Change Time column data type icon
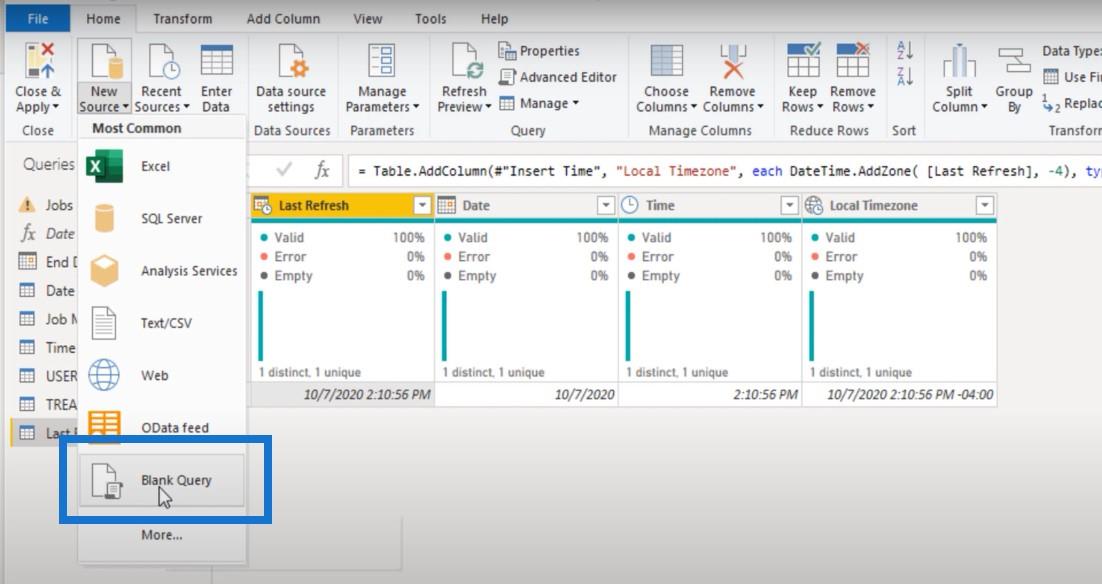 tap(630, 205)
